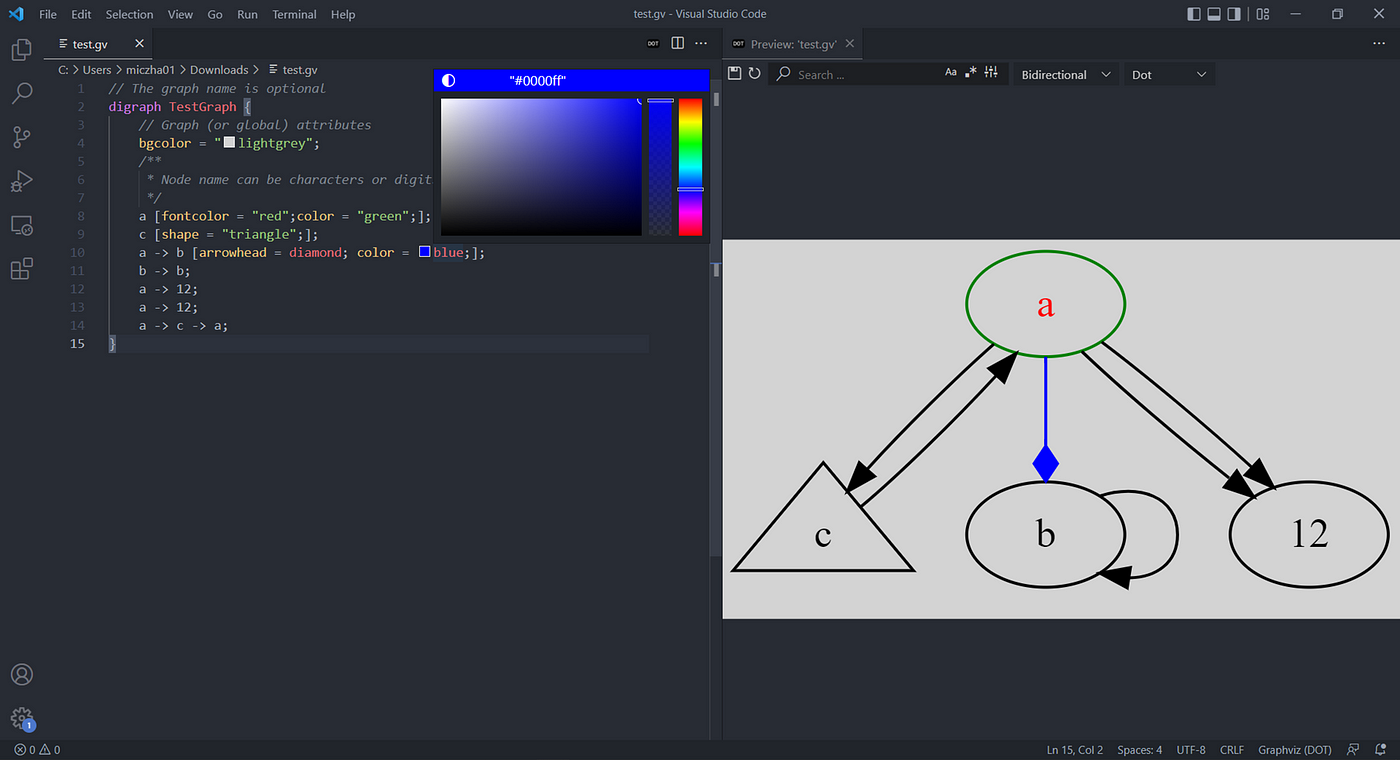Open the Selection menu
This screenshot has height=760, width=1400.
[x=130, y=14]
